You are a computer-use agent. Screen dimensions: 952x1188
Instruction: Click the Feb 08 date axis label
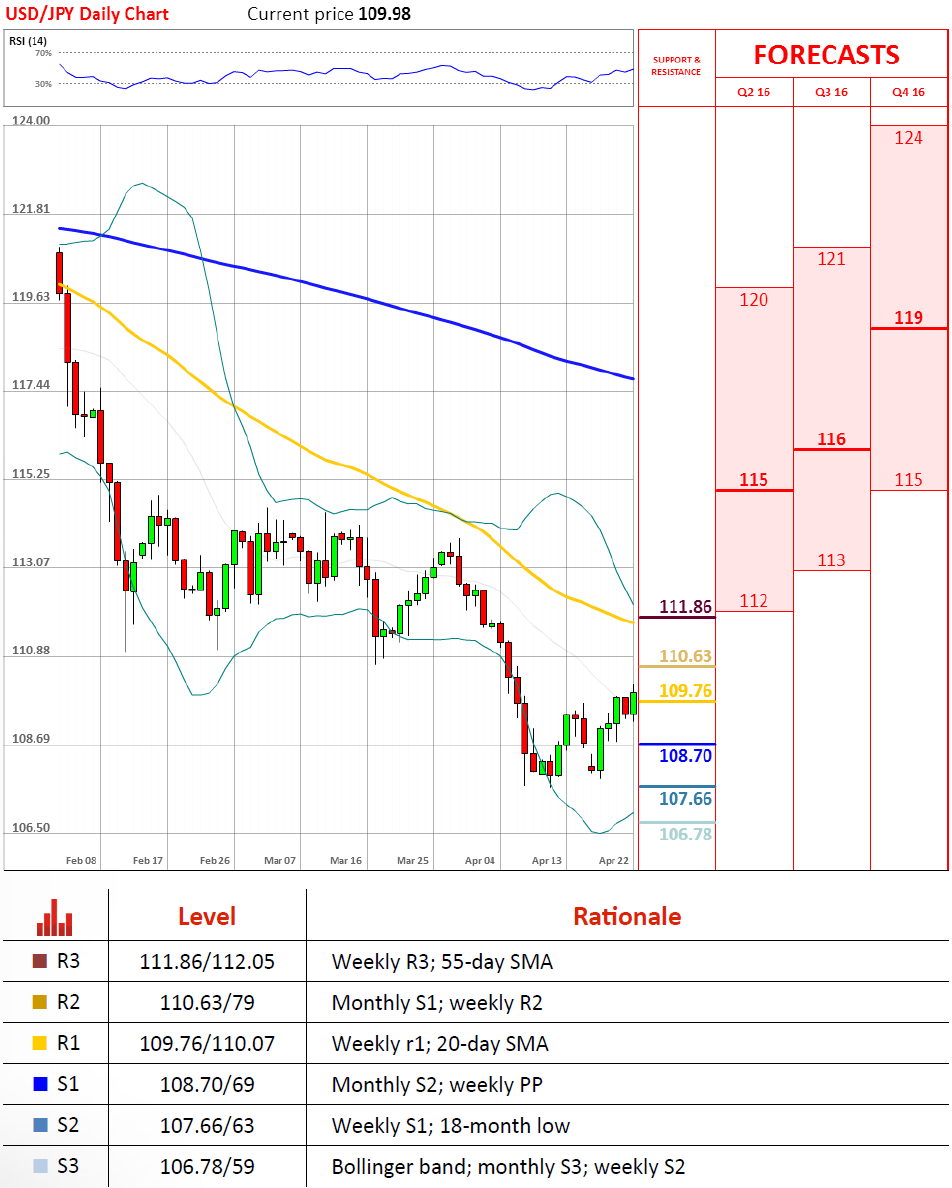click(81, 860)
